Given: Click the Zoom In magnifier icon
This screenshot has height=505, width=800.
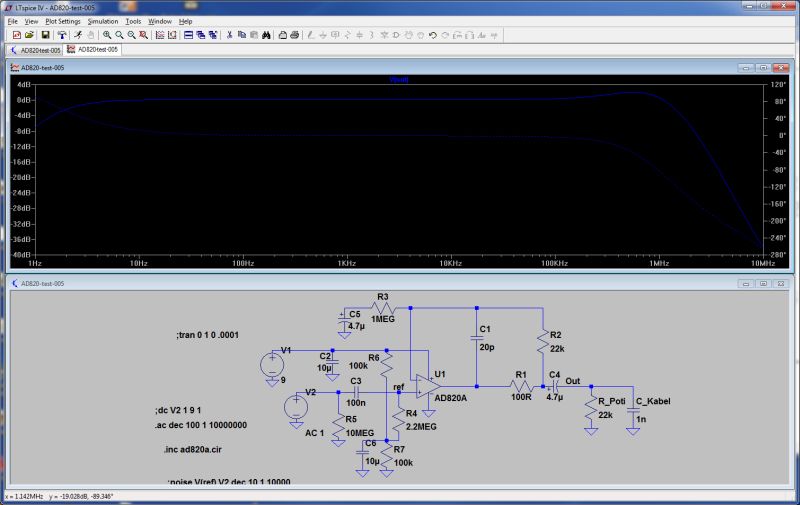Looking at the screenshot, I should tap(107, 35).
